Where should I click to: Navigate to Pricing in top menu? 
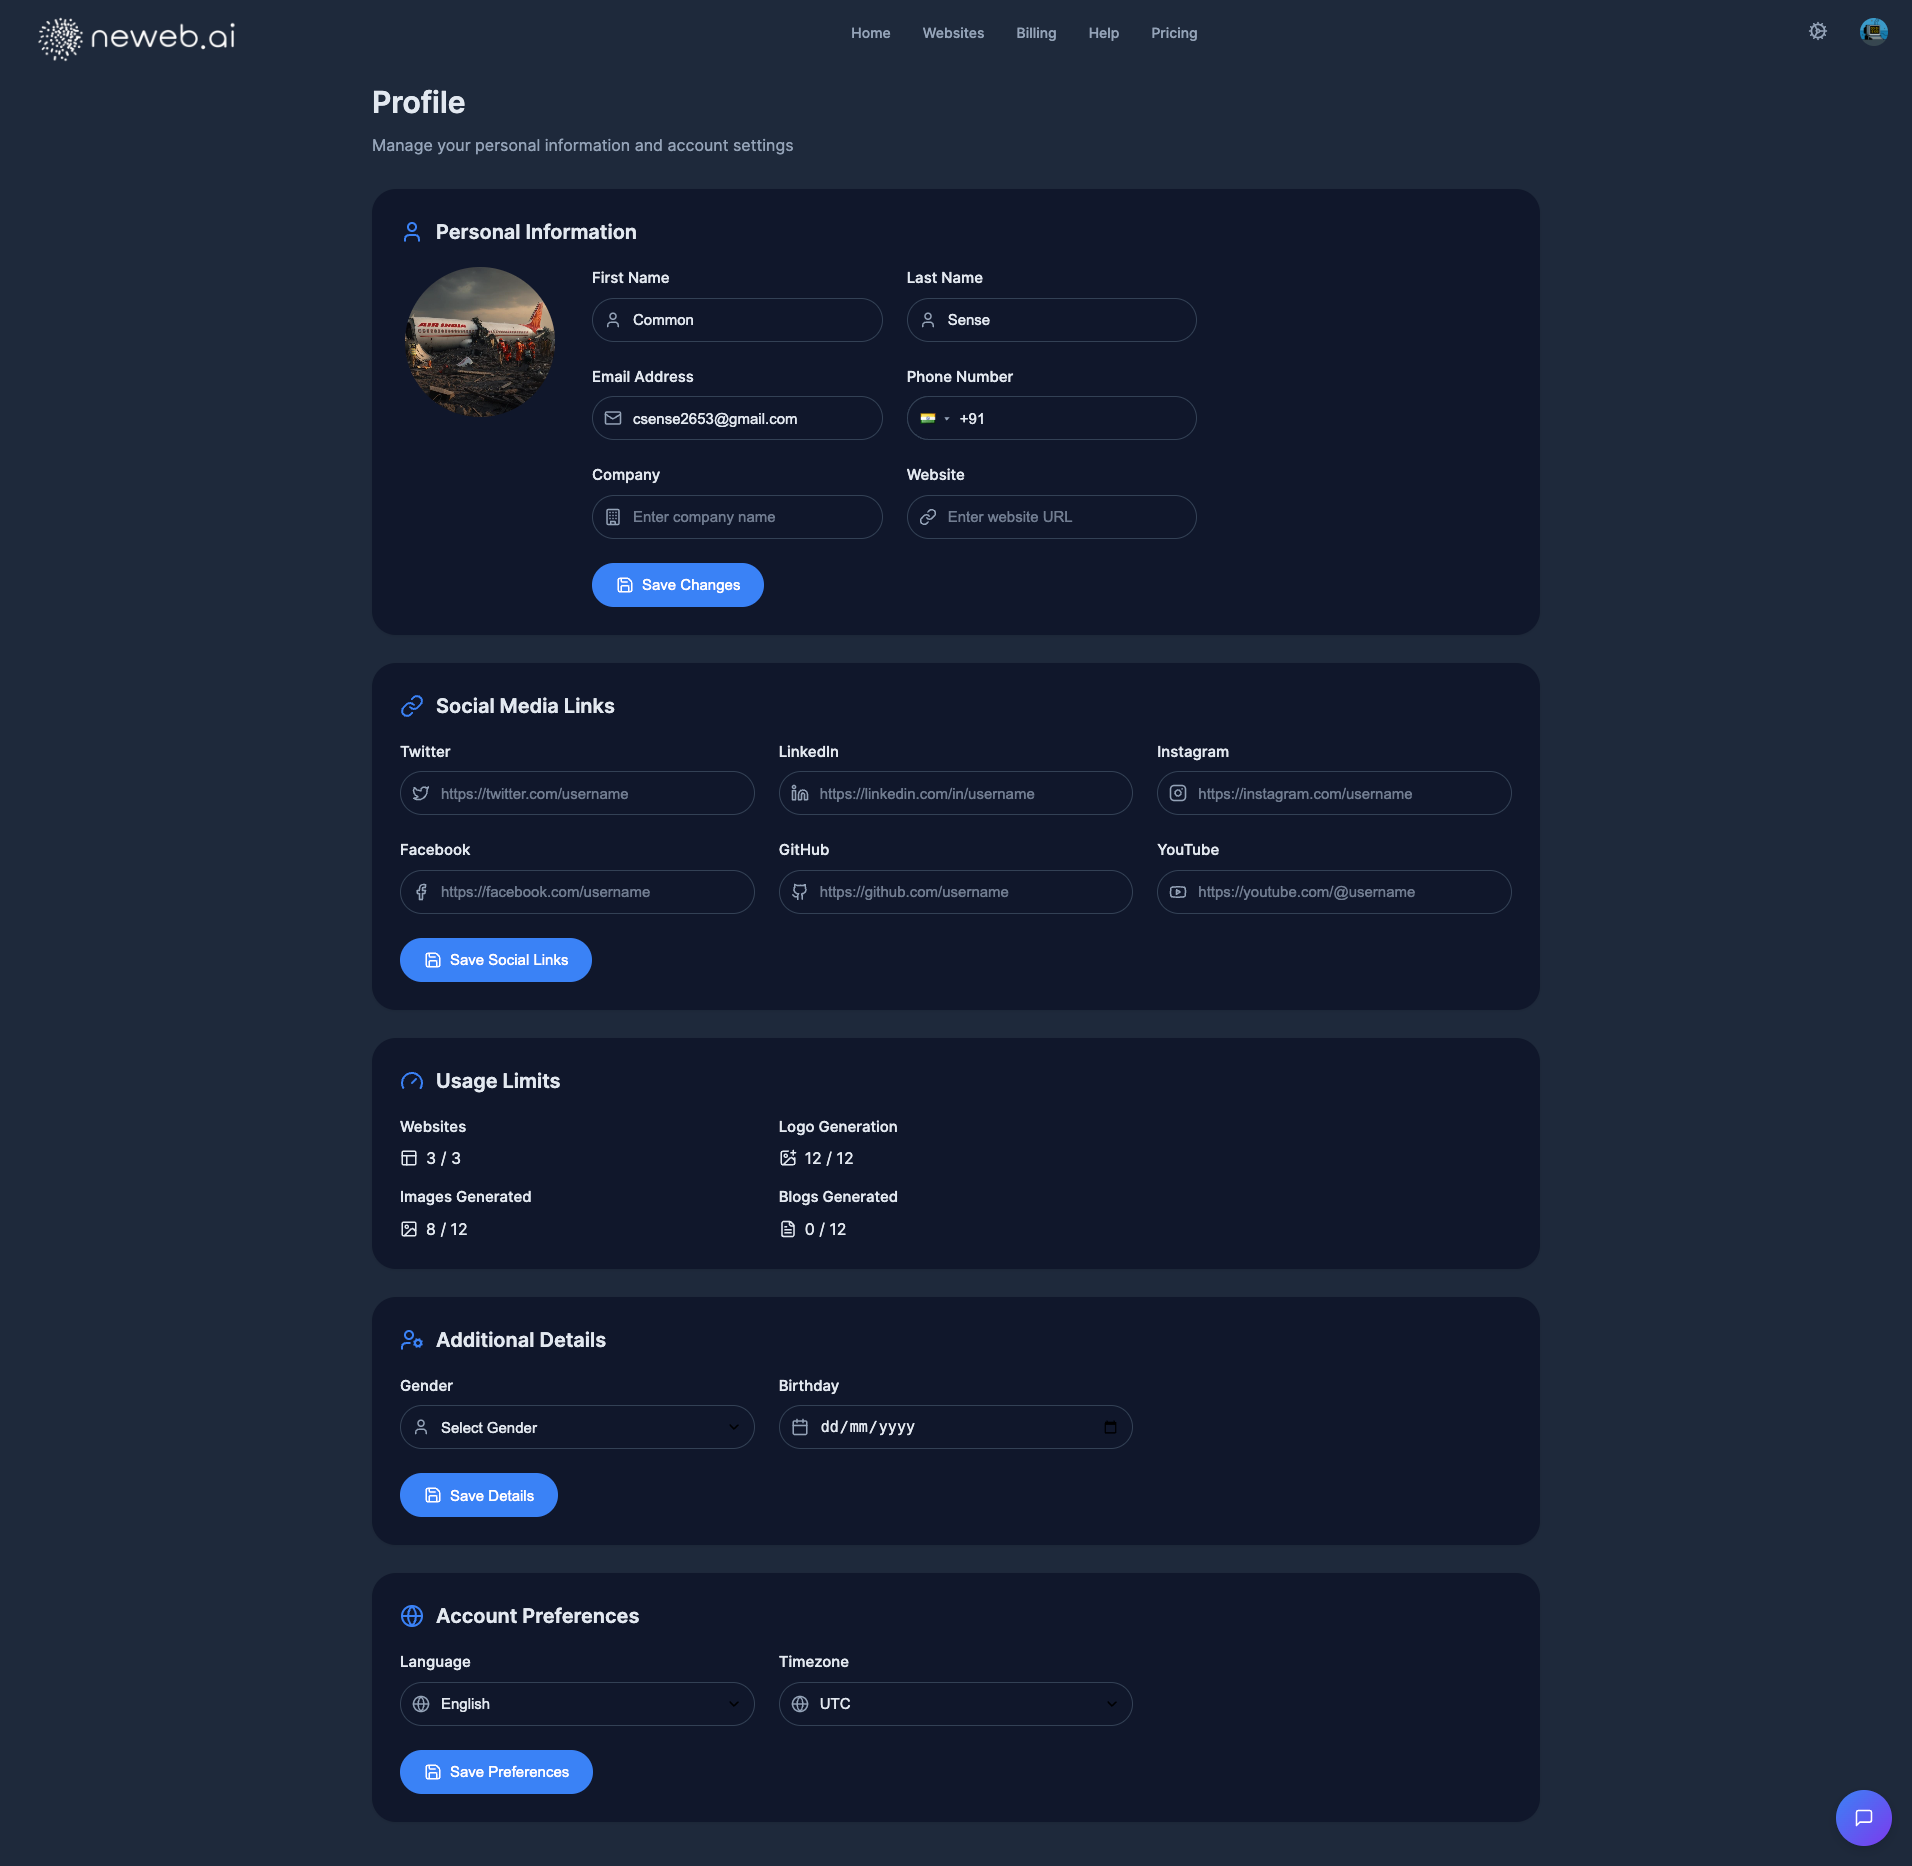[1174, 33]
